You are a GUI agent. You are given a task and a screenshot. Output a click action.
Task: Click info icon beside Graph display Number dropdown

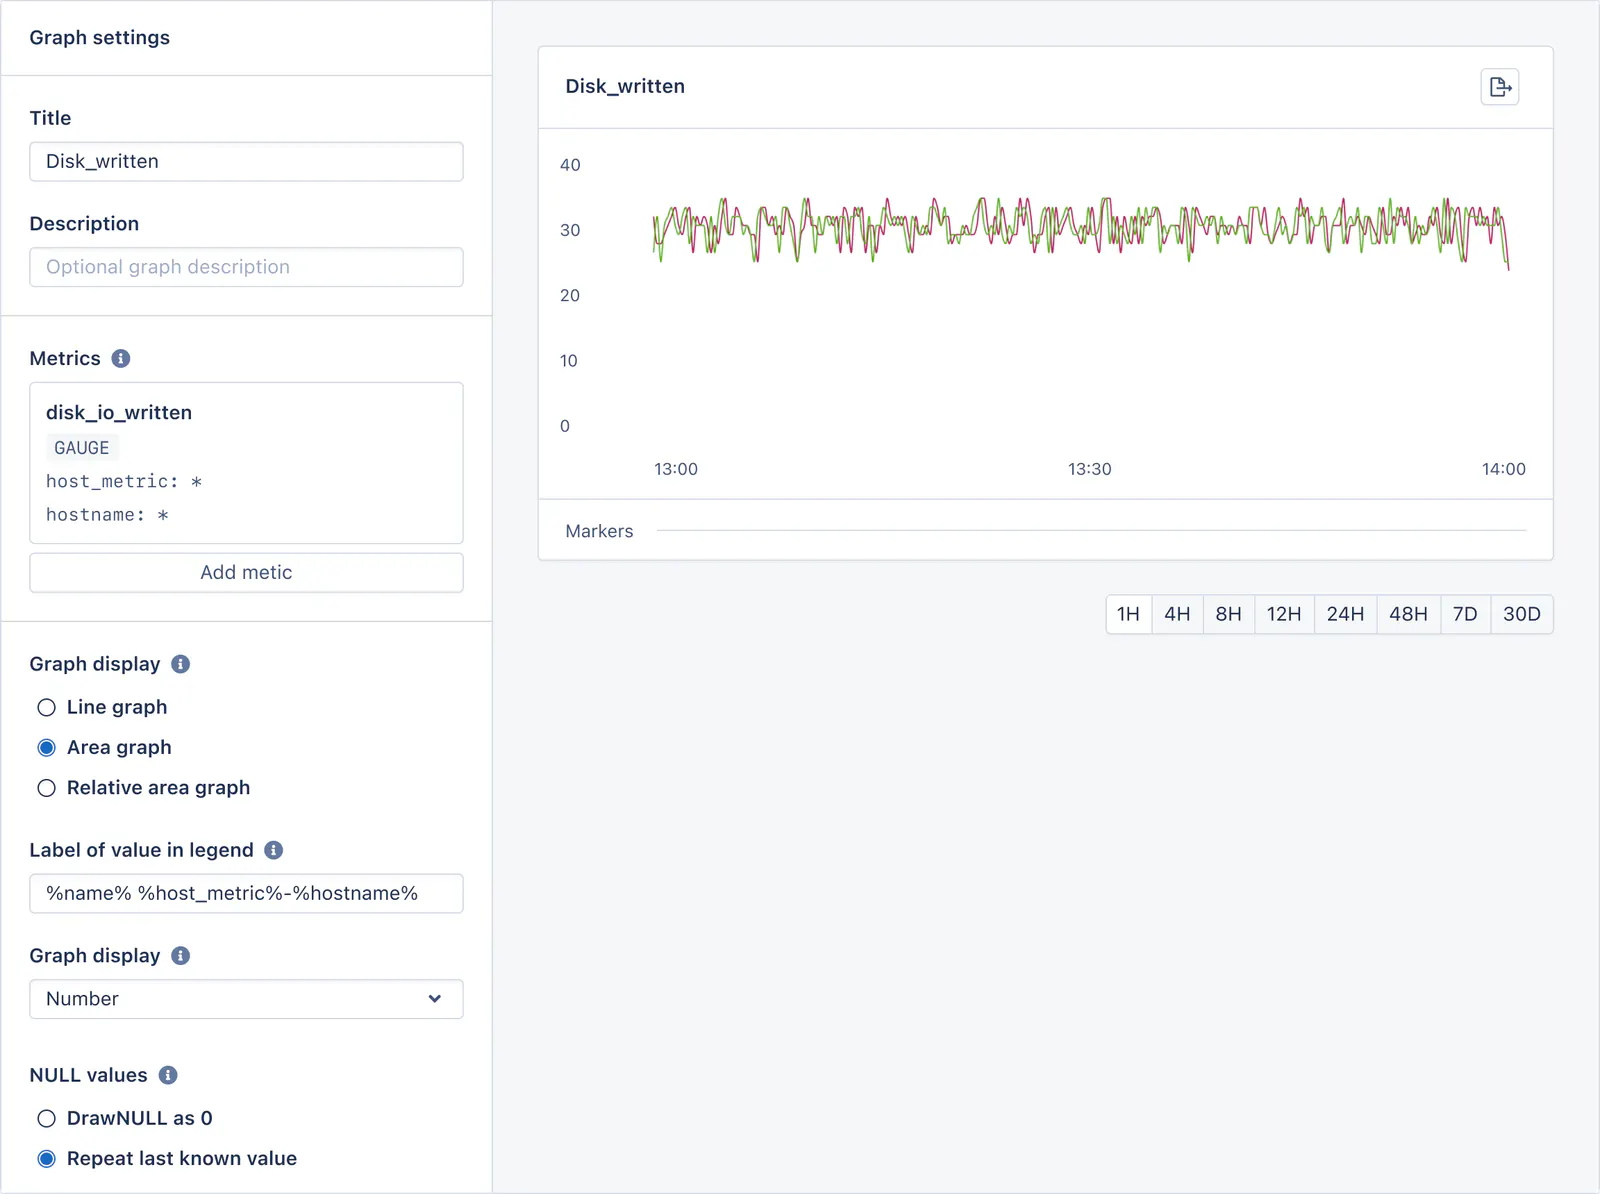click(x=181, y=956)
